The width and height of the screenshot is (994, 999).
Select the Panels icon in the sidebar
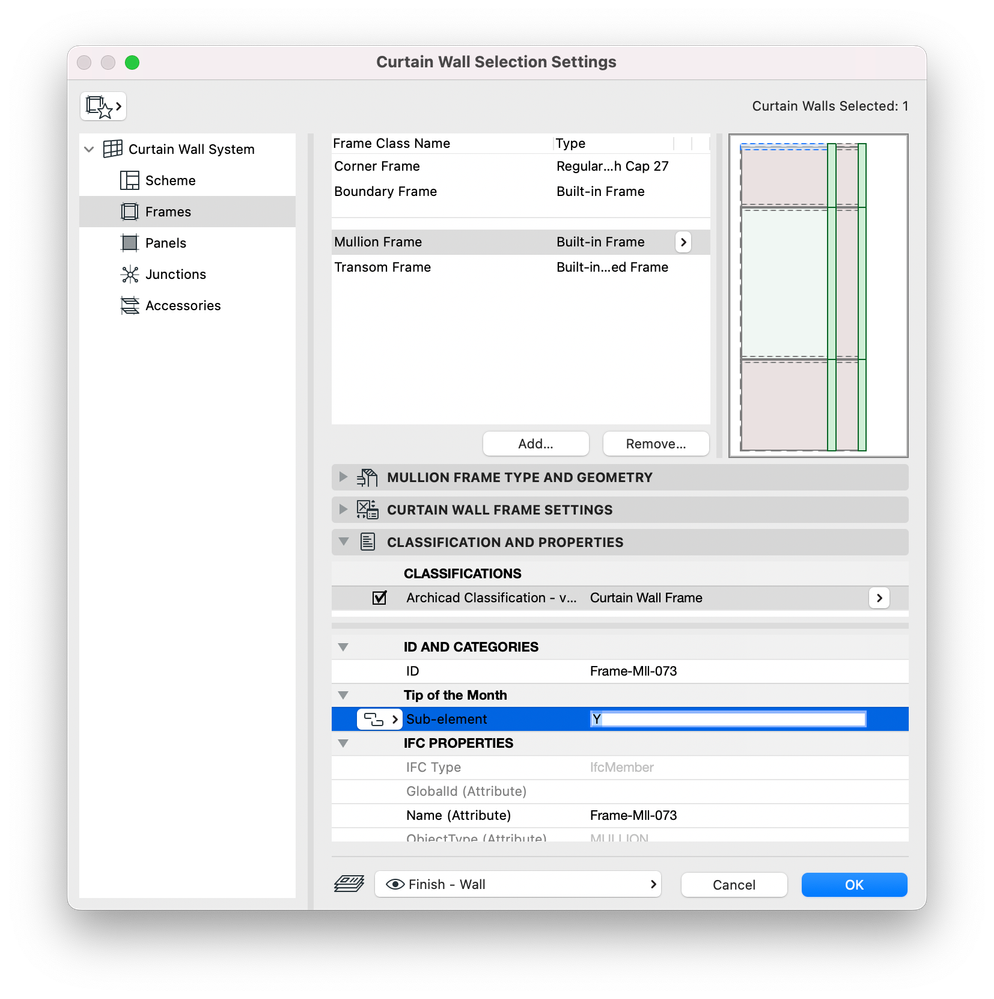(129, 243)
